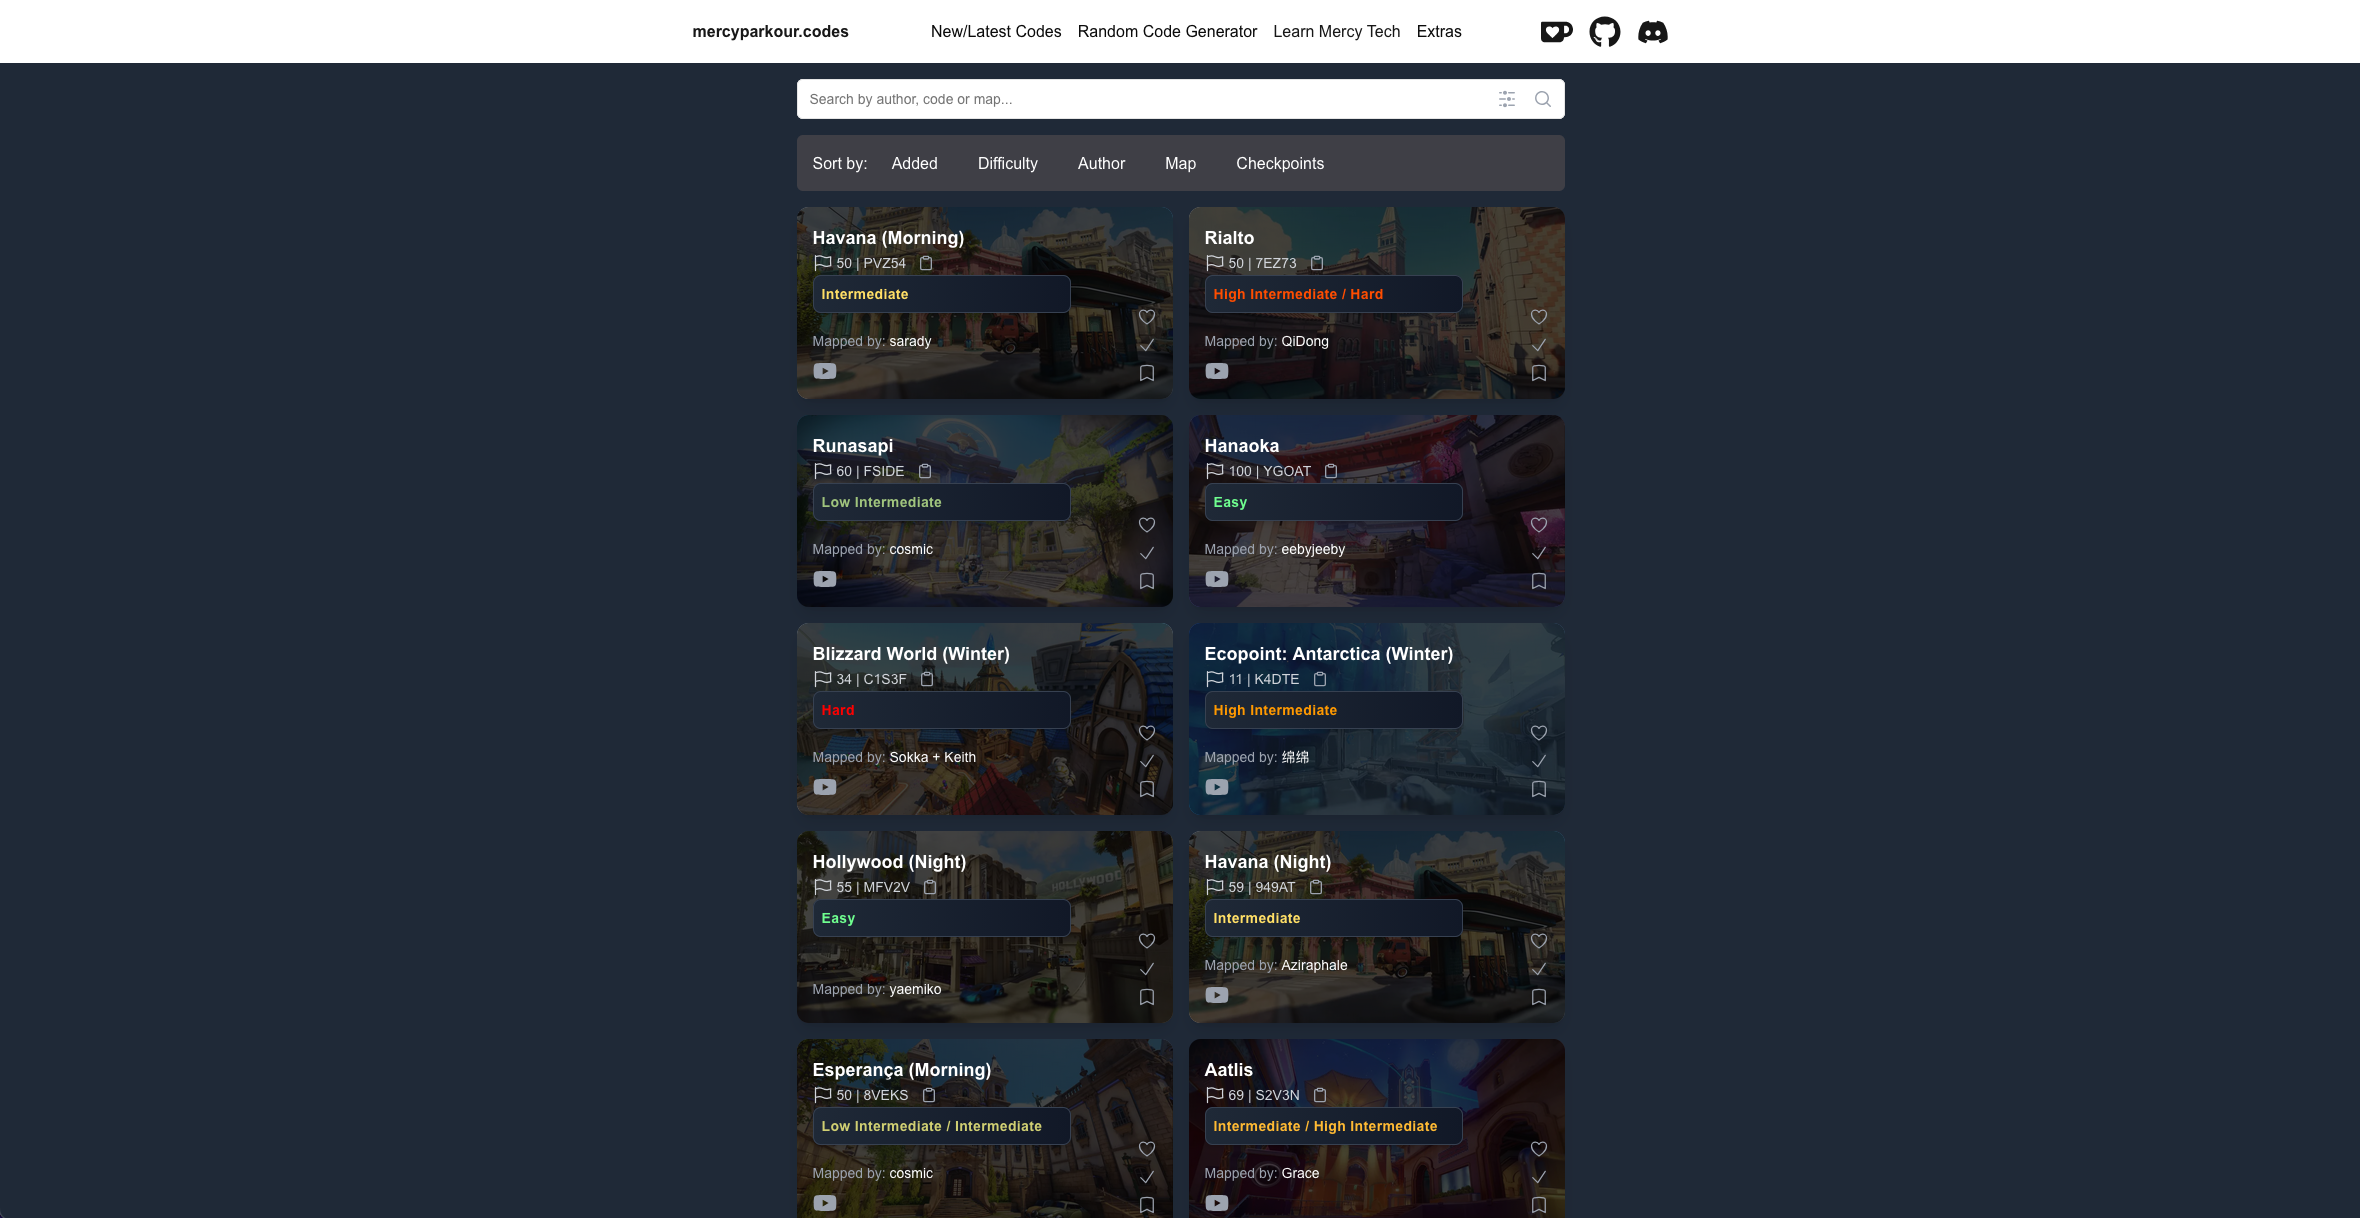2360x1218 pixels.
Task: Sort maps by Difficulty
Action: [1007, 163]
